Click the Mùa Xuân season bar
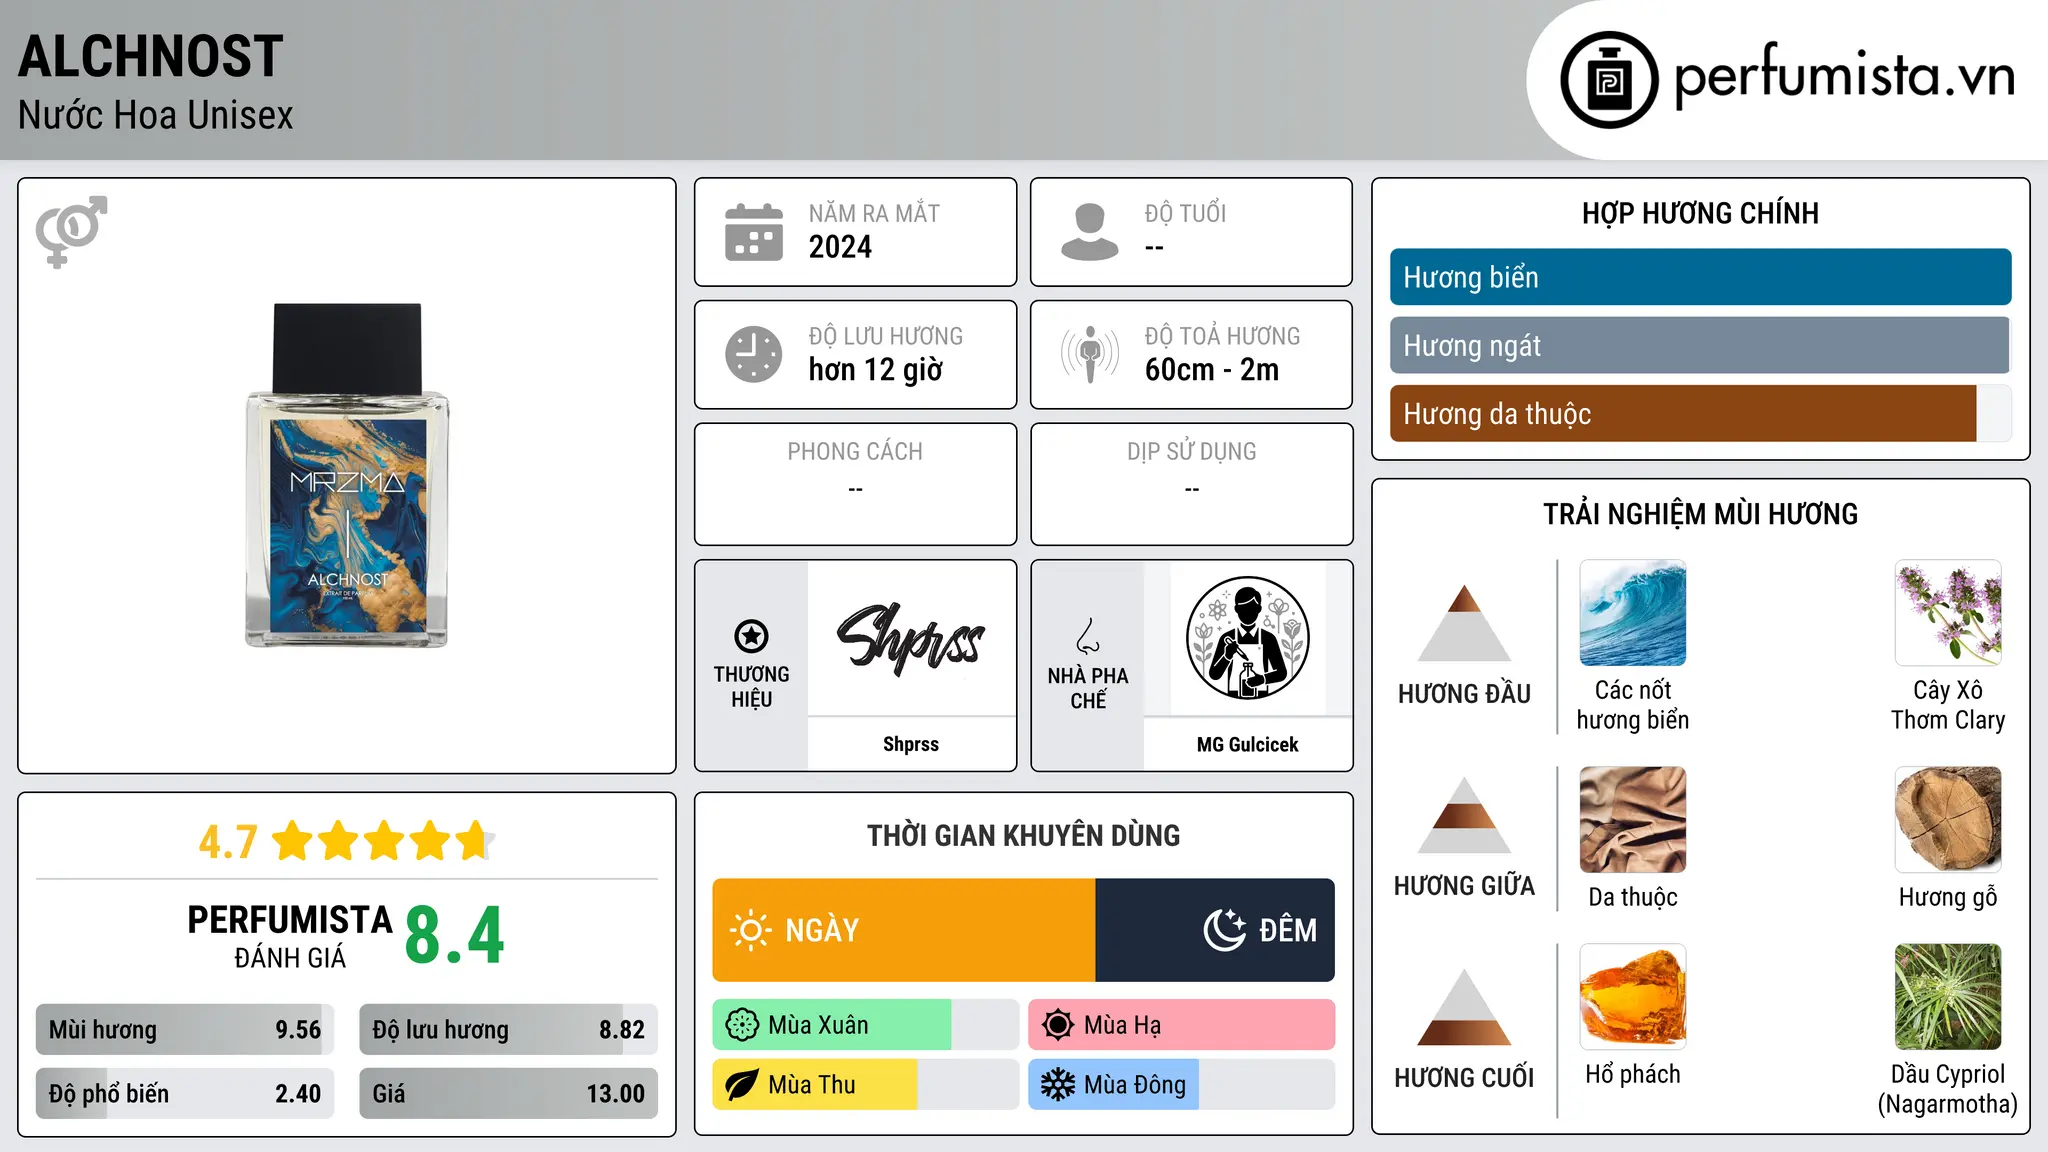This screenshot has height=1152, width=2048. (865, 1025)
